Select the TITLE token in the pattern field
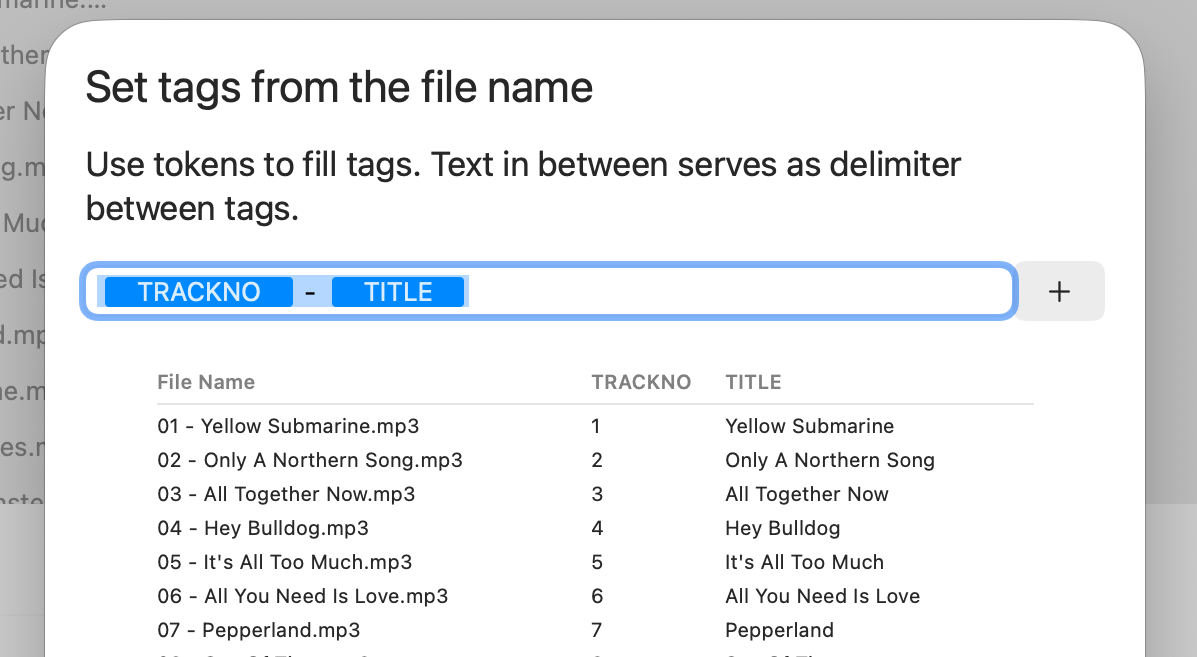Image resolution: width=1197 pixels, height=657 pixels. pos(398,291)
